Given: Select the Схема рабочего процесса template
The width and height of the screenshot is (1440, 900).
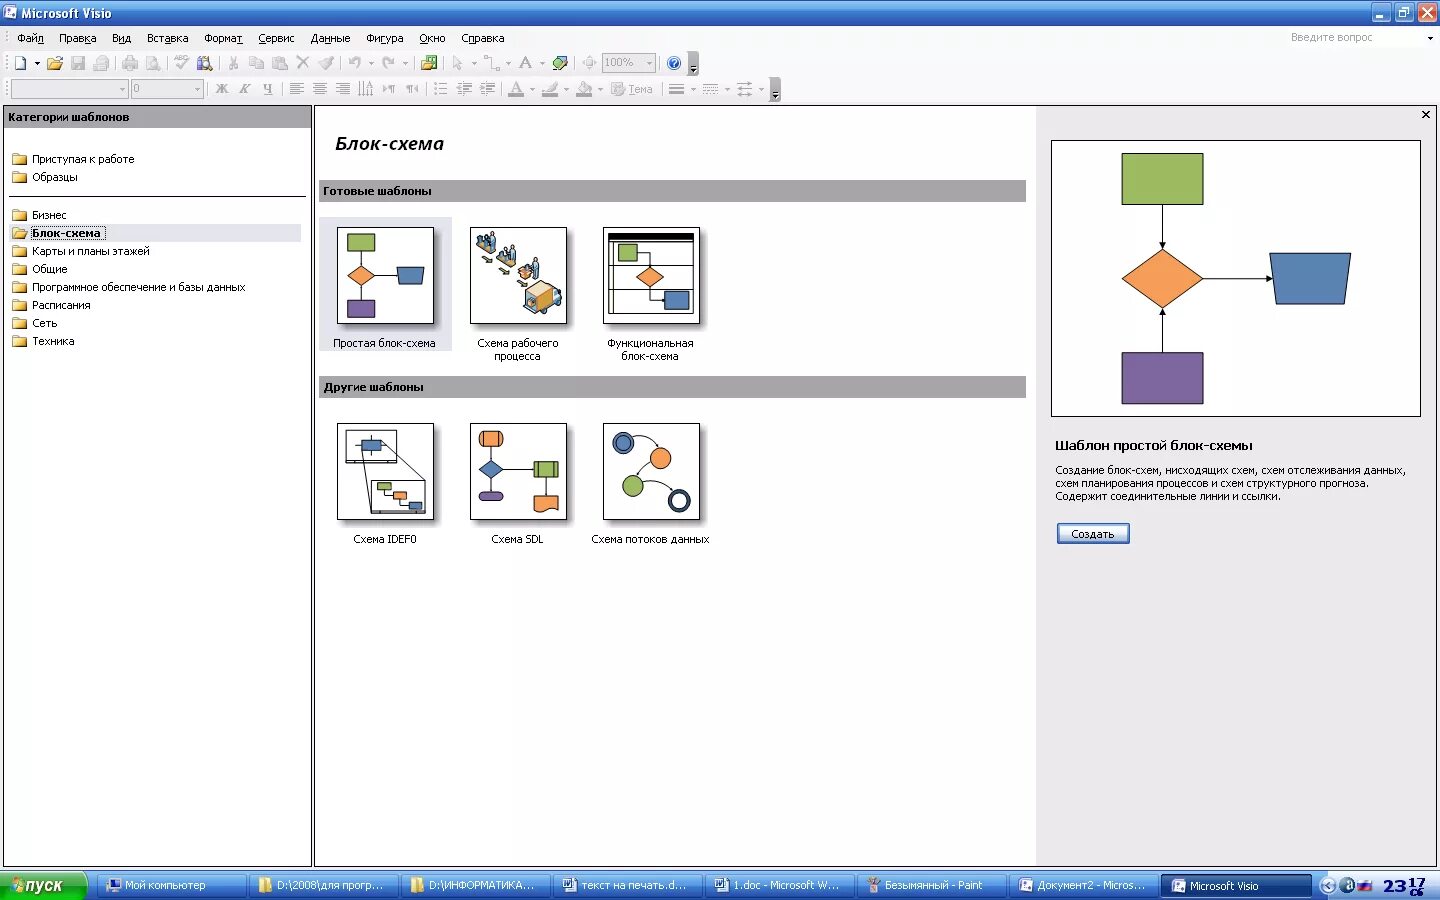Looking at the screenshot, I should pos(518,276).
